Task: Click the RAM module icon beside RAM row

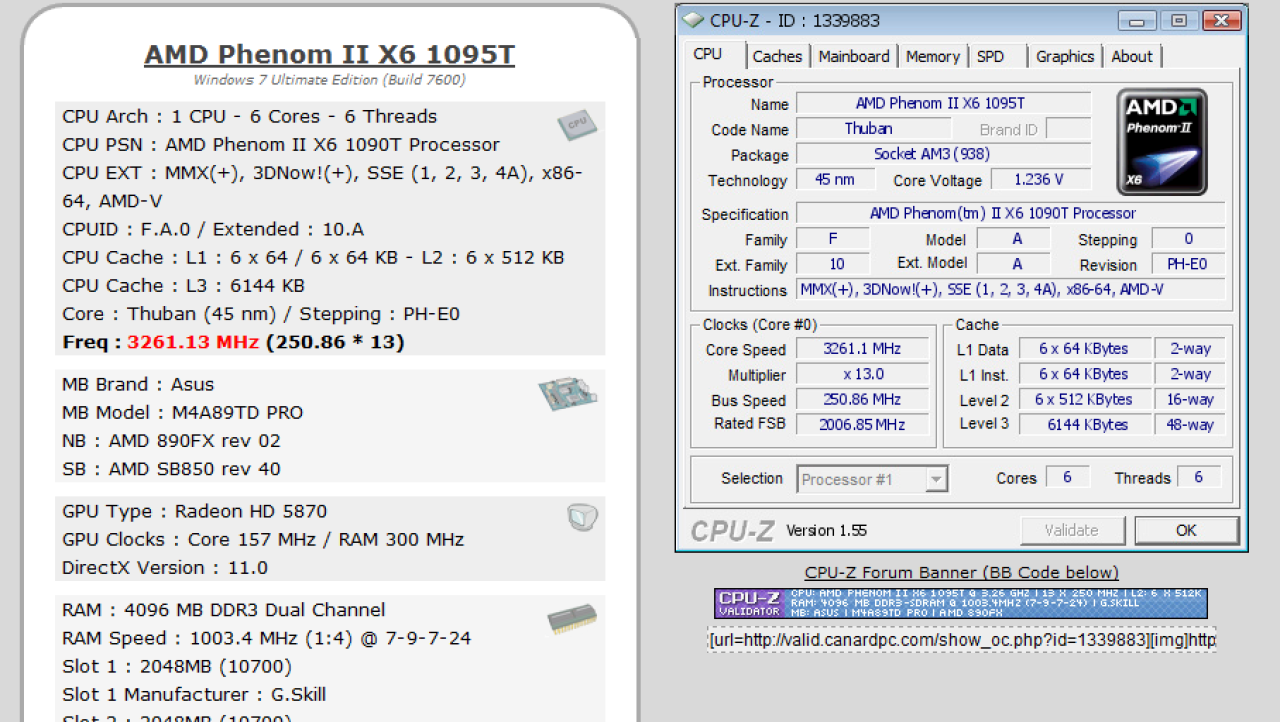Action: click(572, 621)
